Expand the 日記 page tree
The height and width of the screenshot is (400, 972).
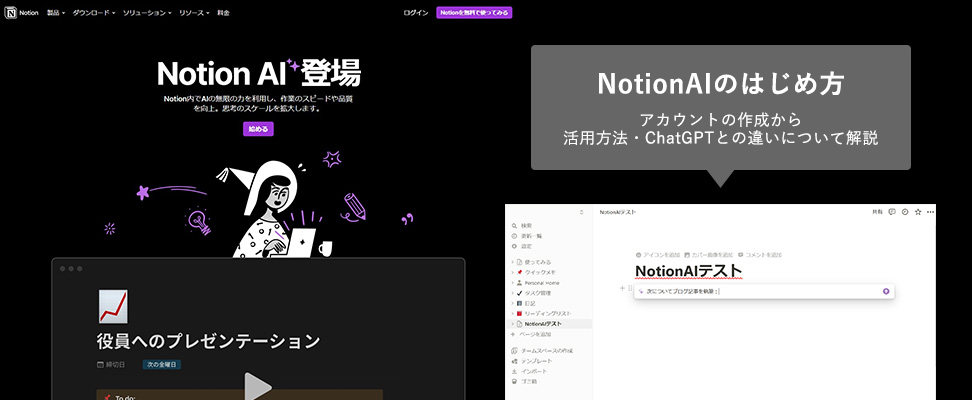(x=512, y=303)
